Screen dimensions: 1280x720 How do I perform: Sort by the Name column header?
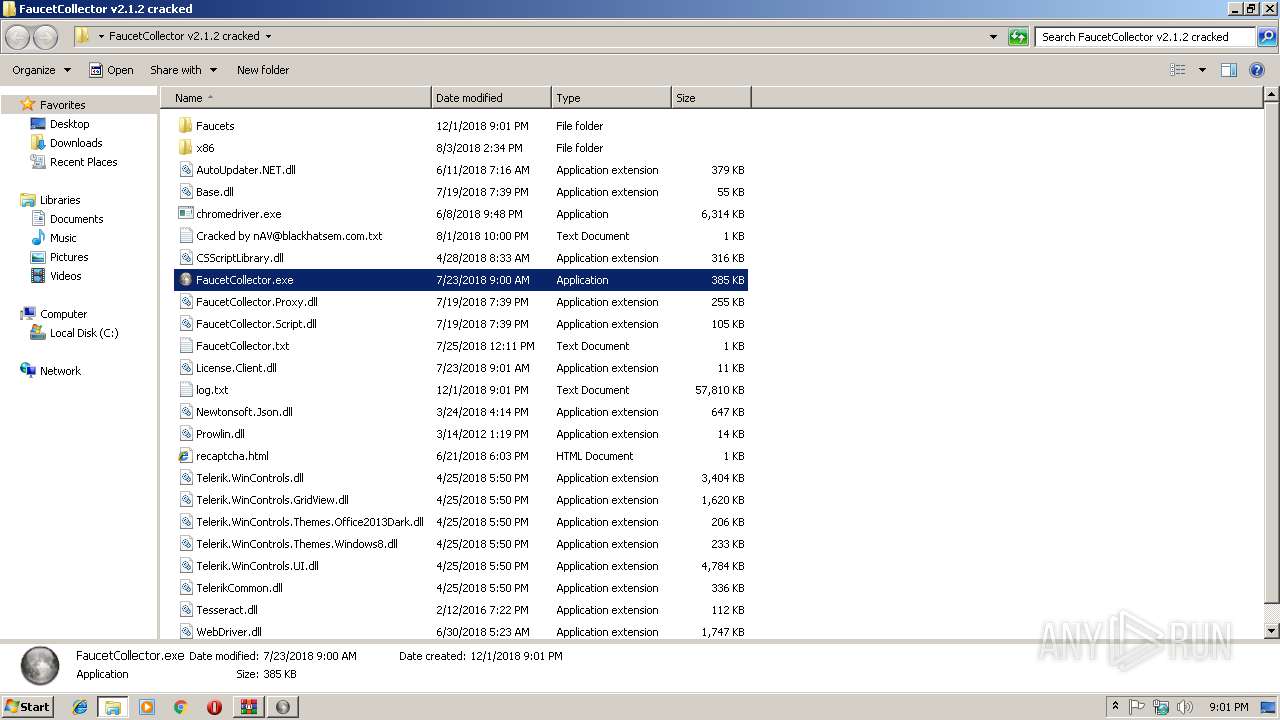[295, 98]
